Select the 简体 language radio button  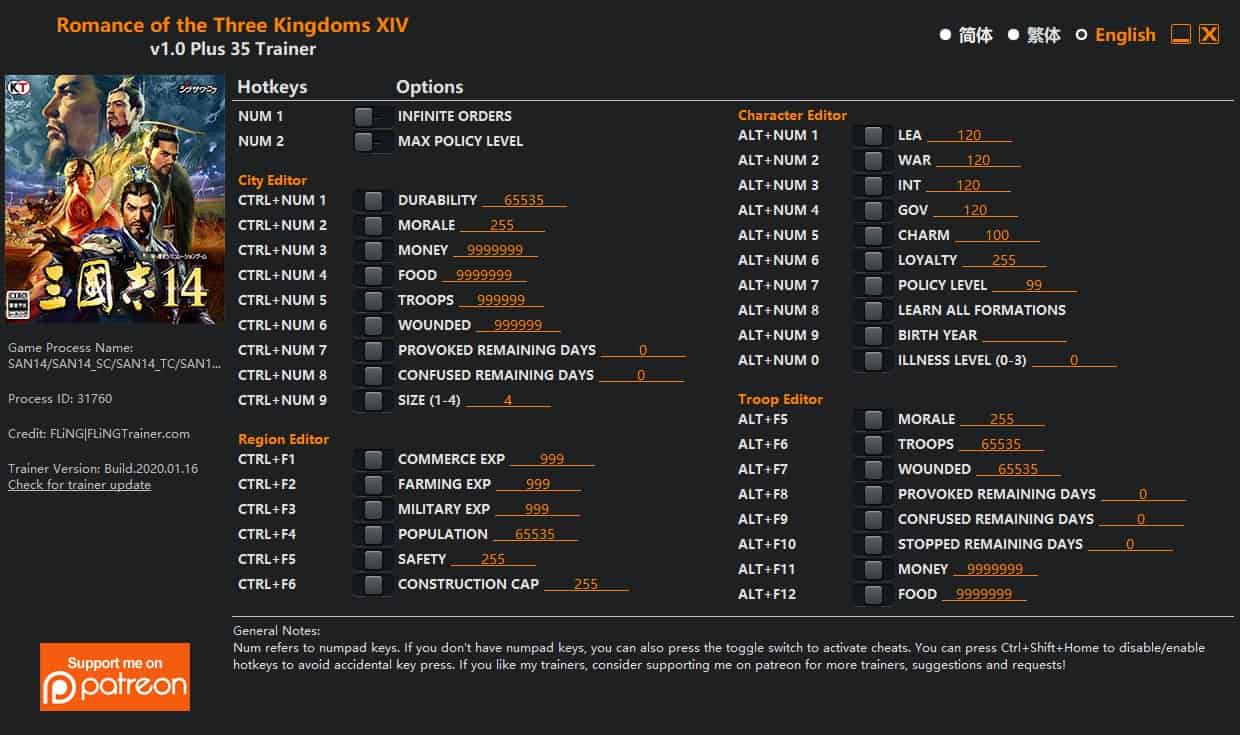tap(945, 35)
